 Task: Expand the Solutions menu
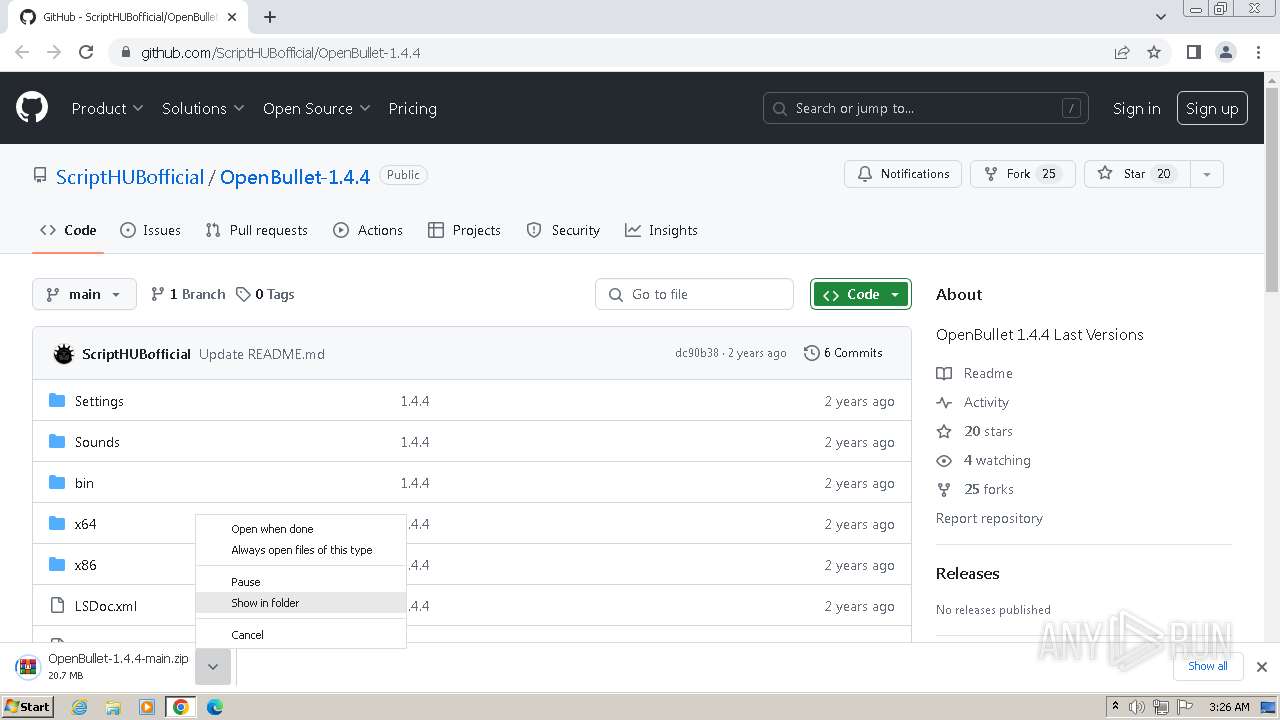(203, 108)
